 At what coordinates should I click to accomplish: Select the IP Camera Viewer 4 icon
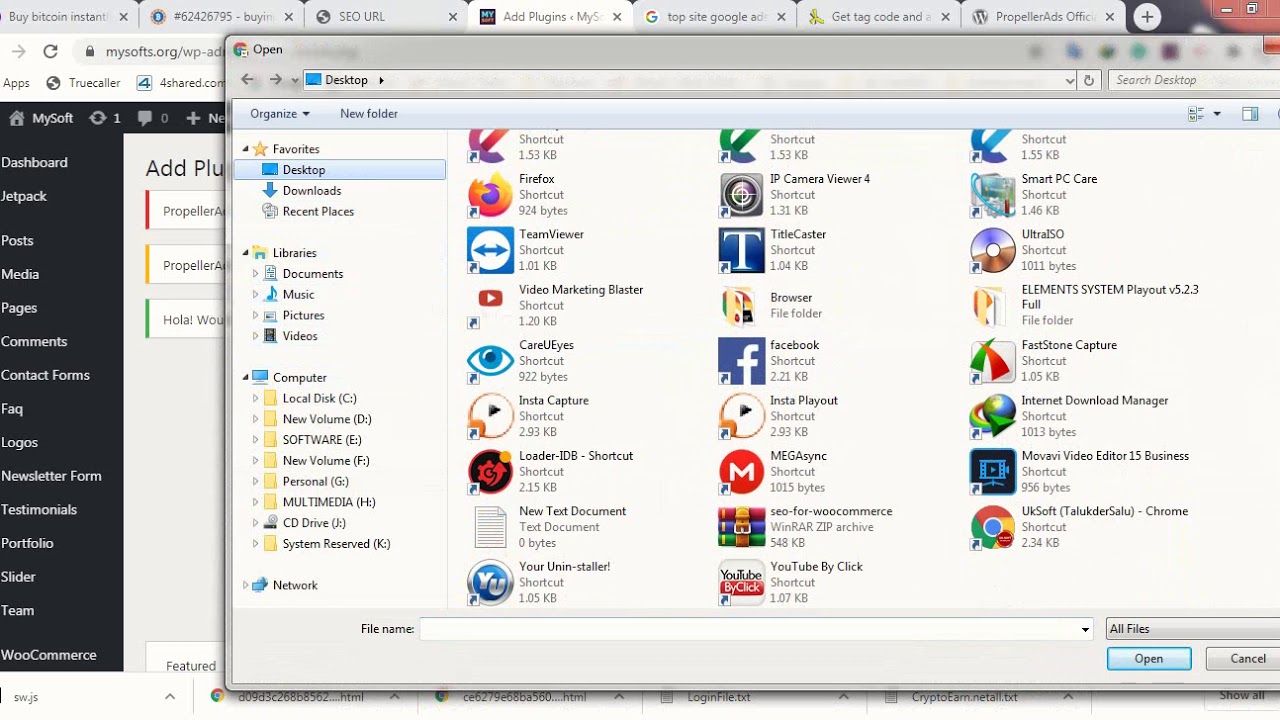[741, 195]
